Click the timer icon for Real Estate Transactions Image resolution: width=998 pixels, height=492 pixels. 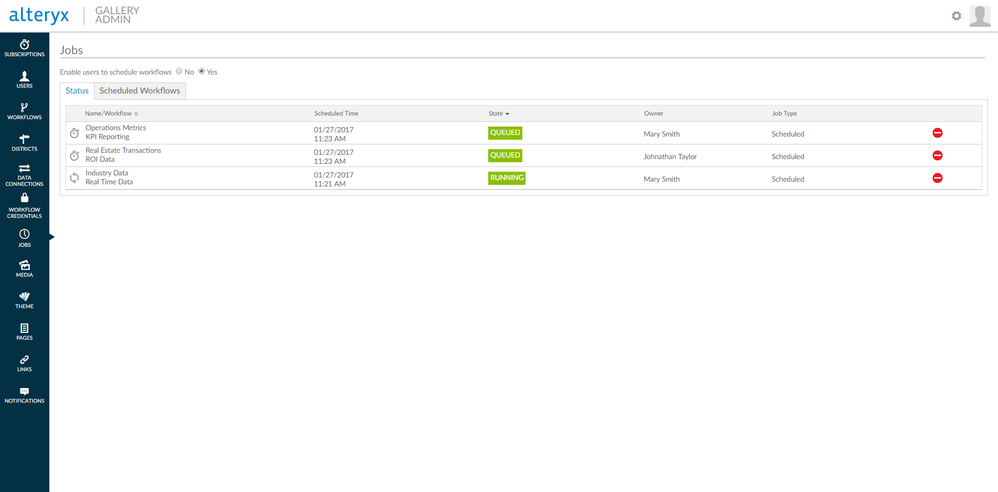(x=74, y=155)
